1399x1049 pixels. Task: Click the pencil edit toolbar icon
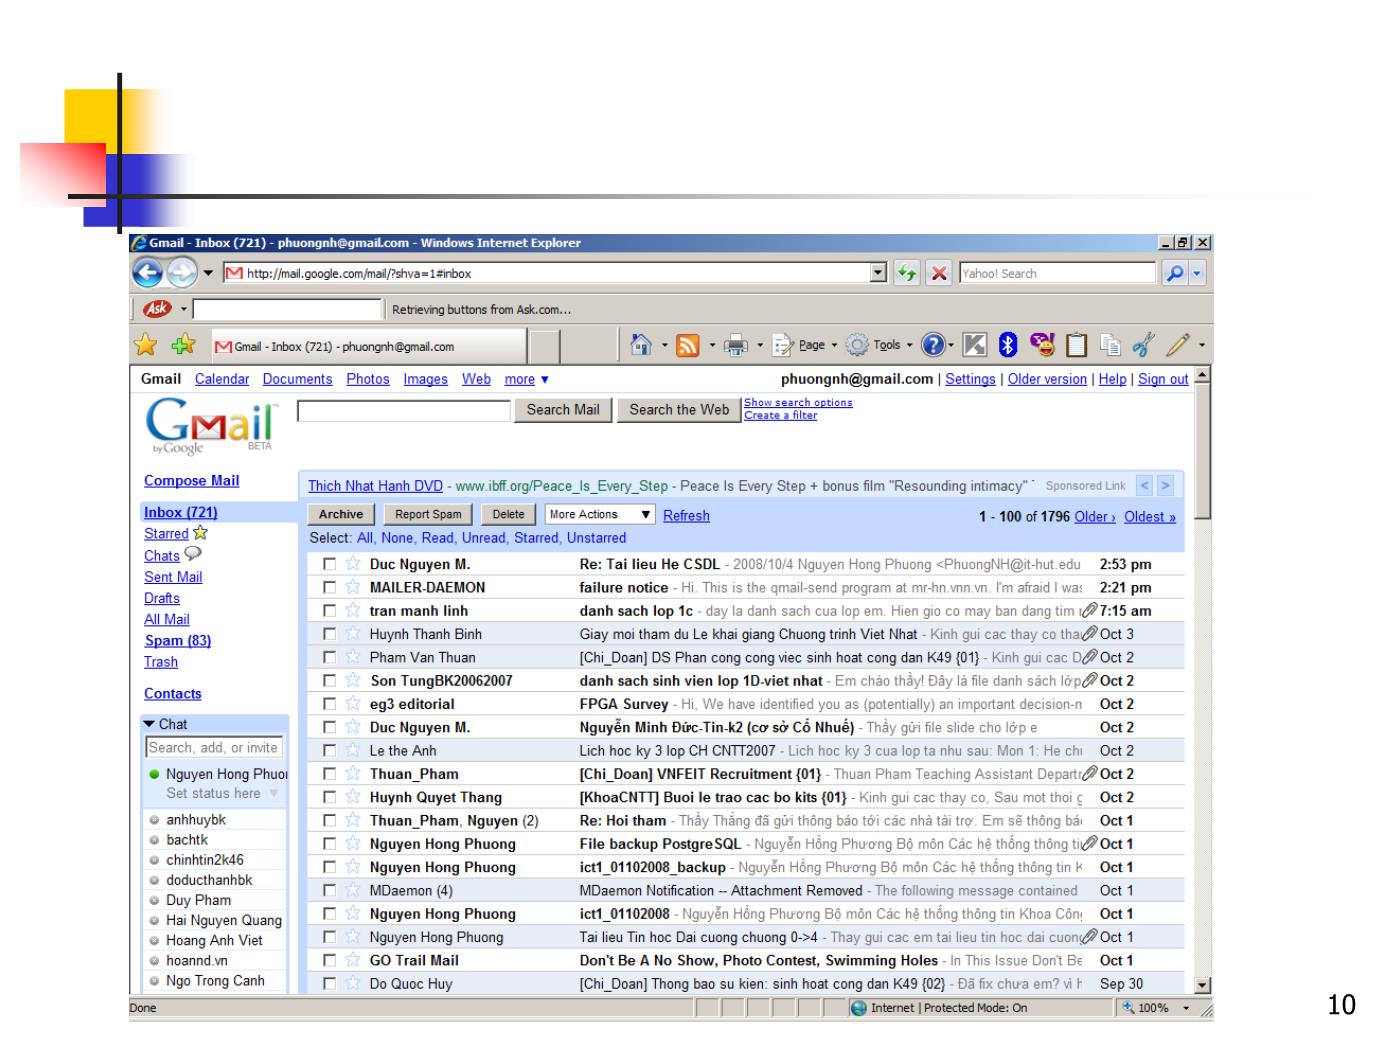1179,345
